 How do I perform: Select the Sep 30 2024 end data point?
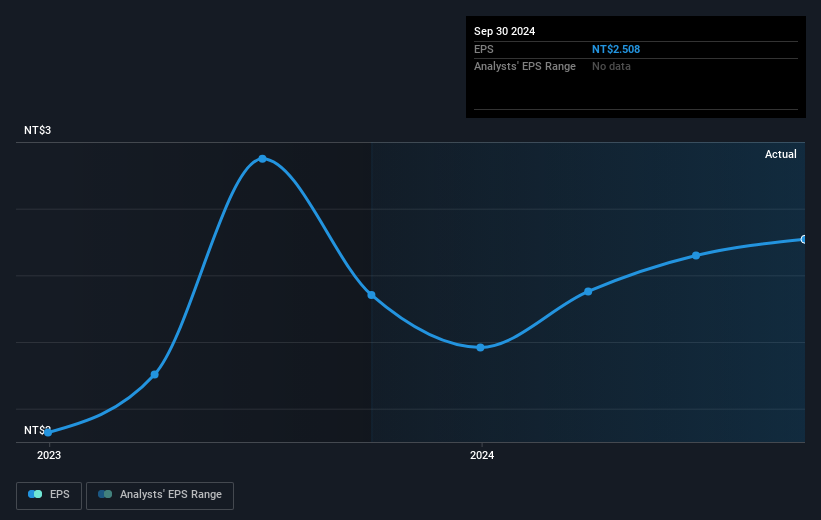[x=804, y=239]
